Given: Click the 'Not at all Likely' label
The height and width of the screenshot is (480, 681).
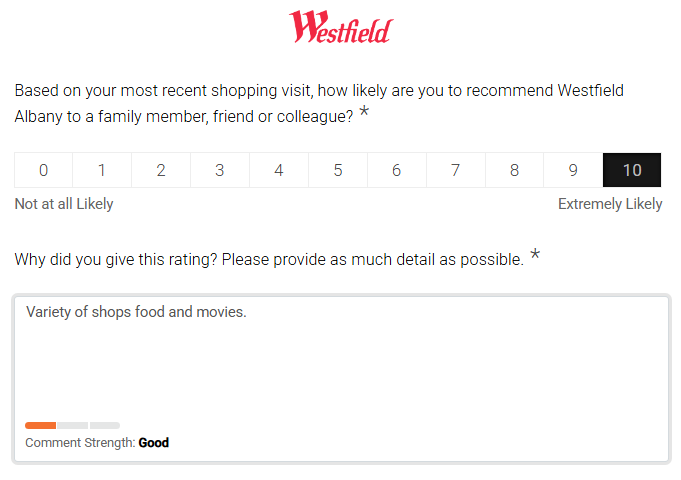Looking at the screenshot, I should click(x=64, y=204).
